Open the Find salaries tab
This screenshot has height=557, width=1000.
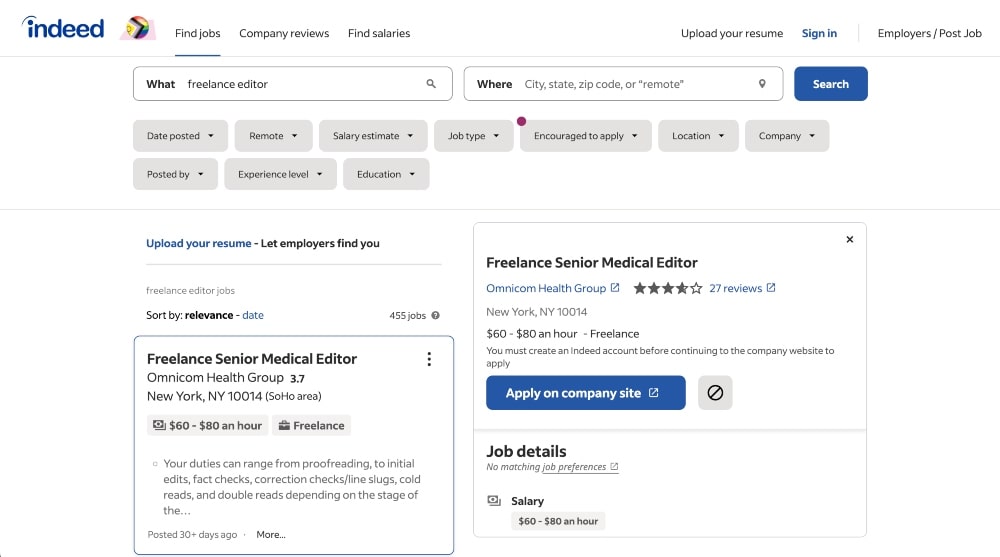pyautogui.click(x=379, y=33)
